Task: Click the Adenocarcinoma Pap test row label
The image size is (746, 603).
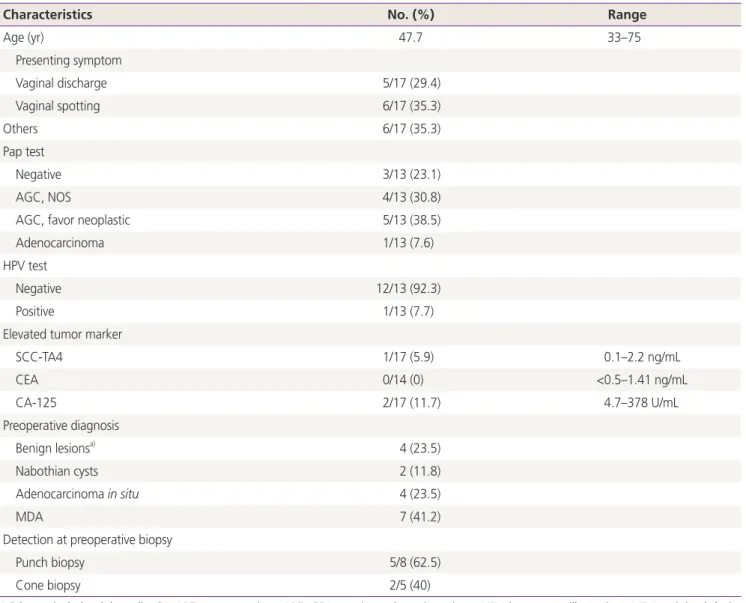Action: pos(59,243)
